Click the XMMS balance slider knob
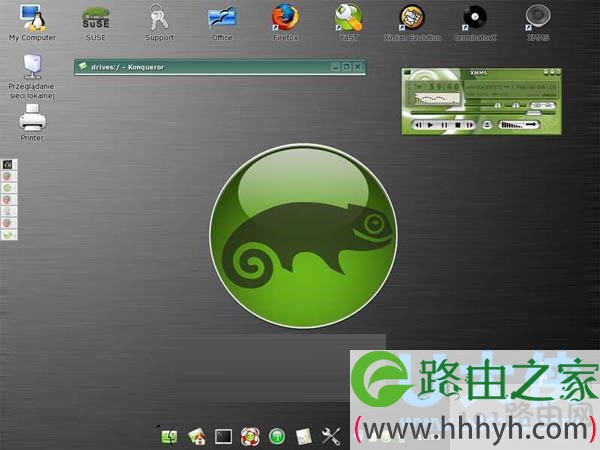The width and height of the screenshot is (600, 450). coord(515,105)
